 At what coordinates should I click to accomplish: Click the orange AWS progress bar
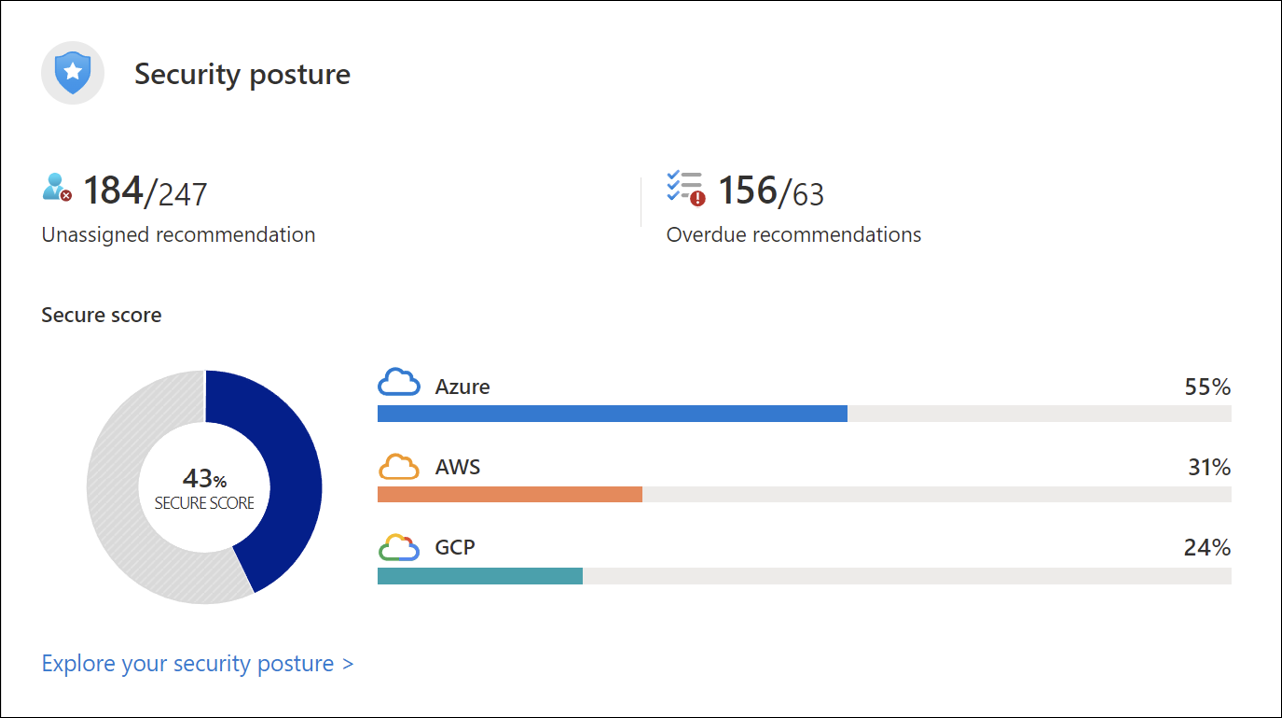tap(509, 494)
